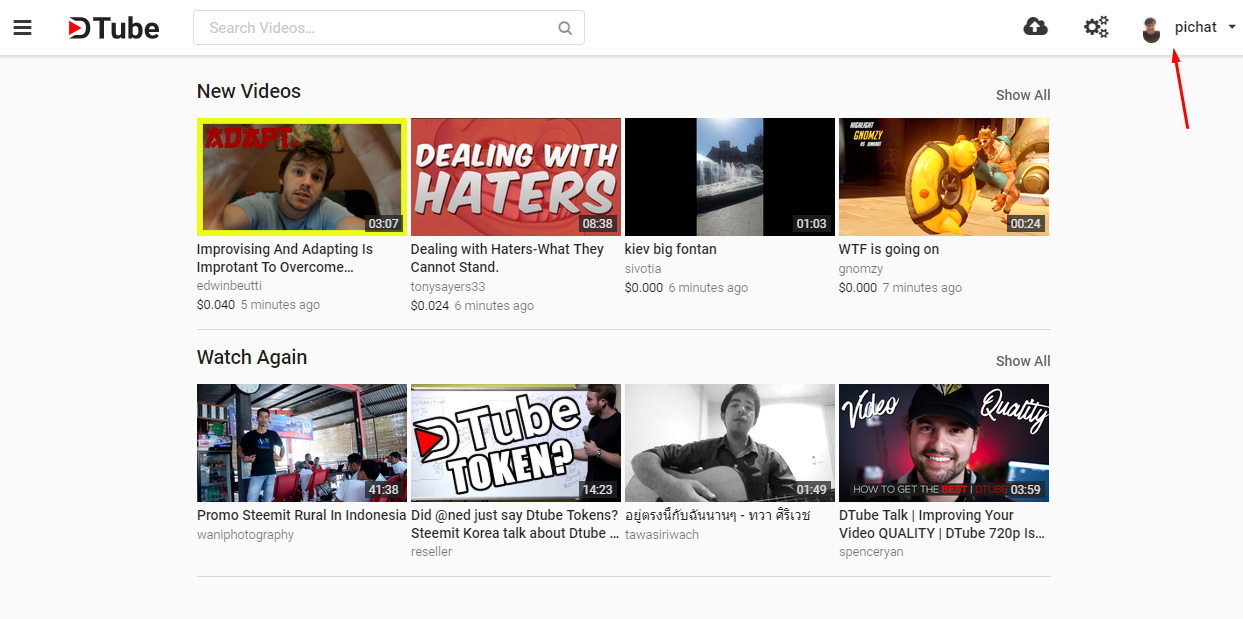Click the $0.024 payout value

pyautogui.click(x=430, y=306)
